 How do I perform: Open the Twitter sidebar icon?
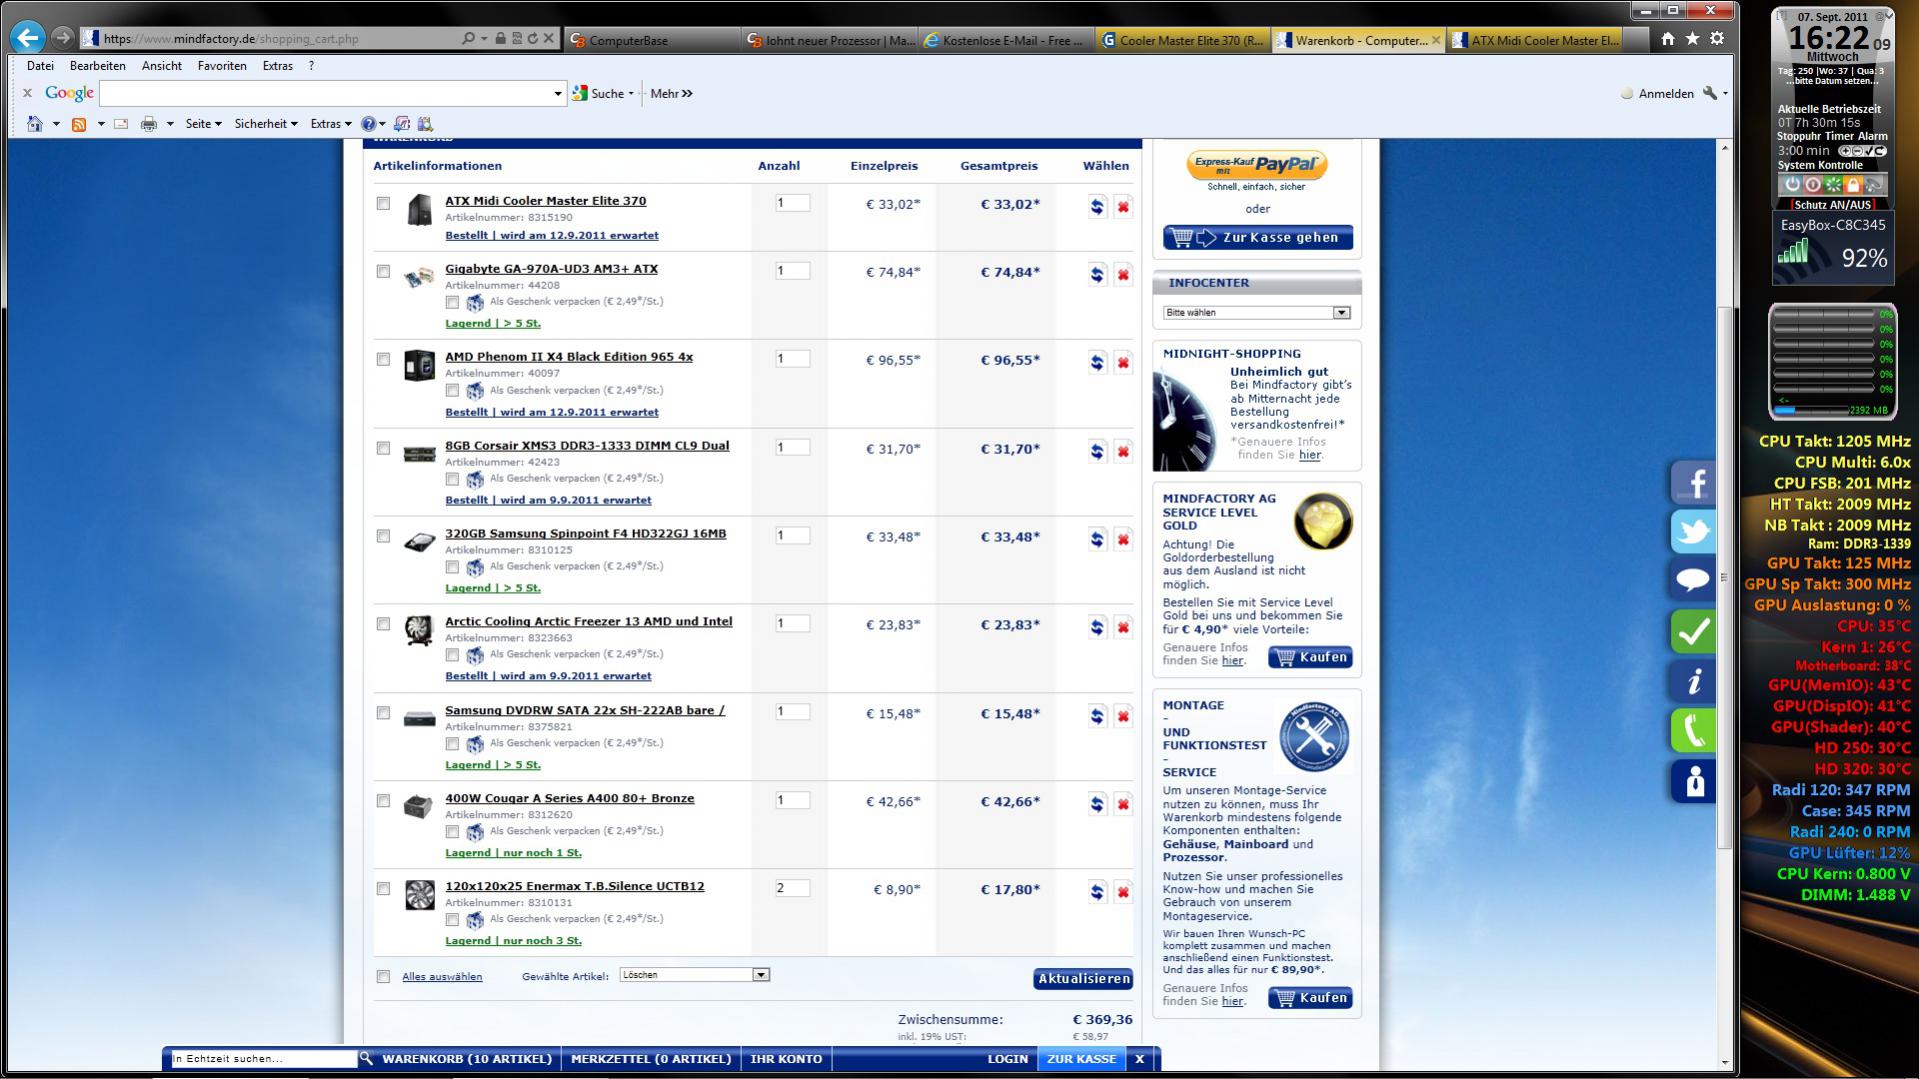coord(1693,532)
